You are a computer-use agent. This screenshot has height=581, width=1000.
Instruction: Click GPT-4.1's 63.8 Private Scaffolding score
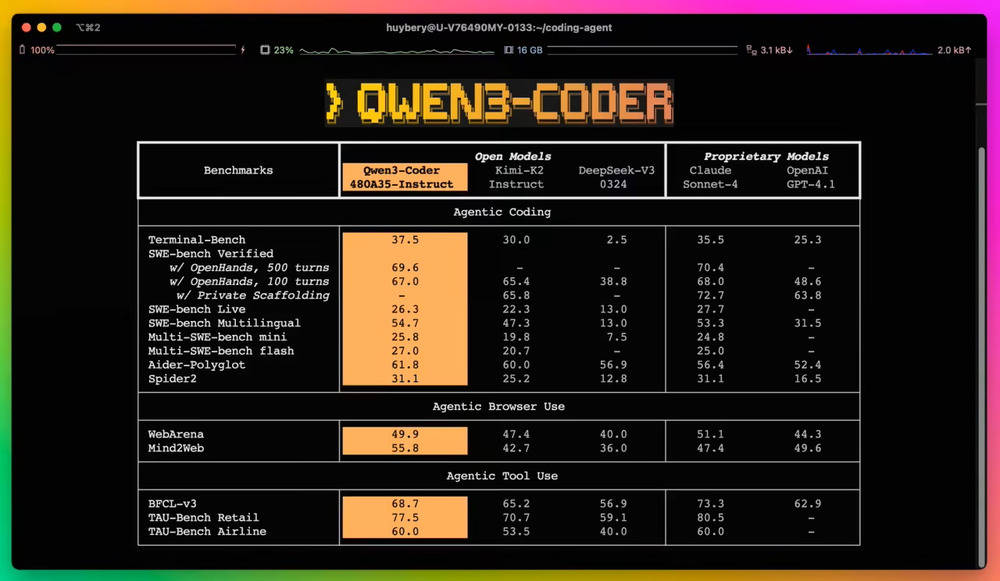807,295
